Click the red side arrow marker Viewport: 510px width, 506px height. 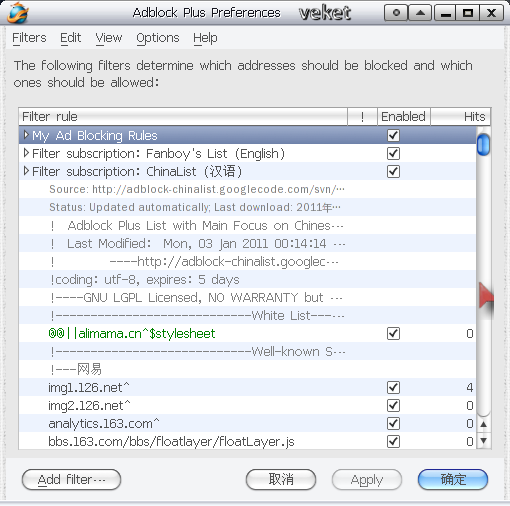tap(486, 296)
